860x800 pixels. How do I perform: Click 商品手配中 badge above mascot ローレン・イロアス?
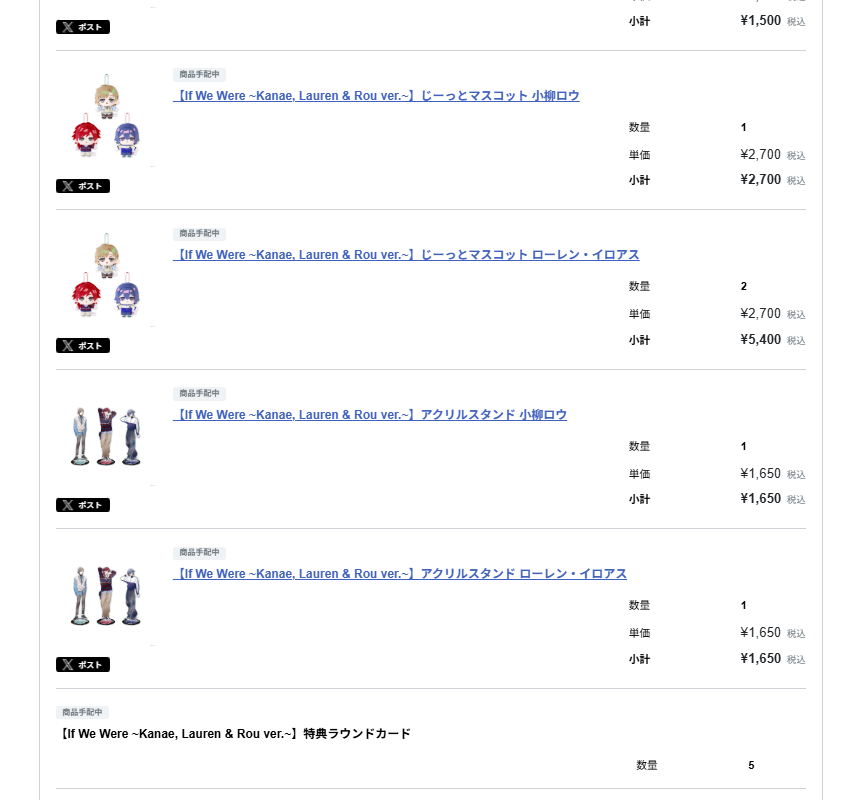click(x=199, y=234)
